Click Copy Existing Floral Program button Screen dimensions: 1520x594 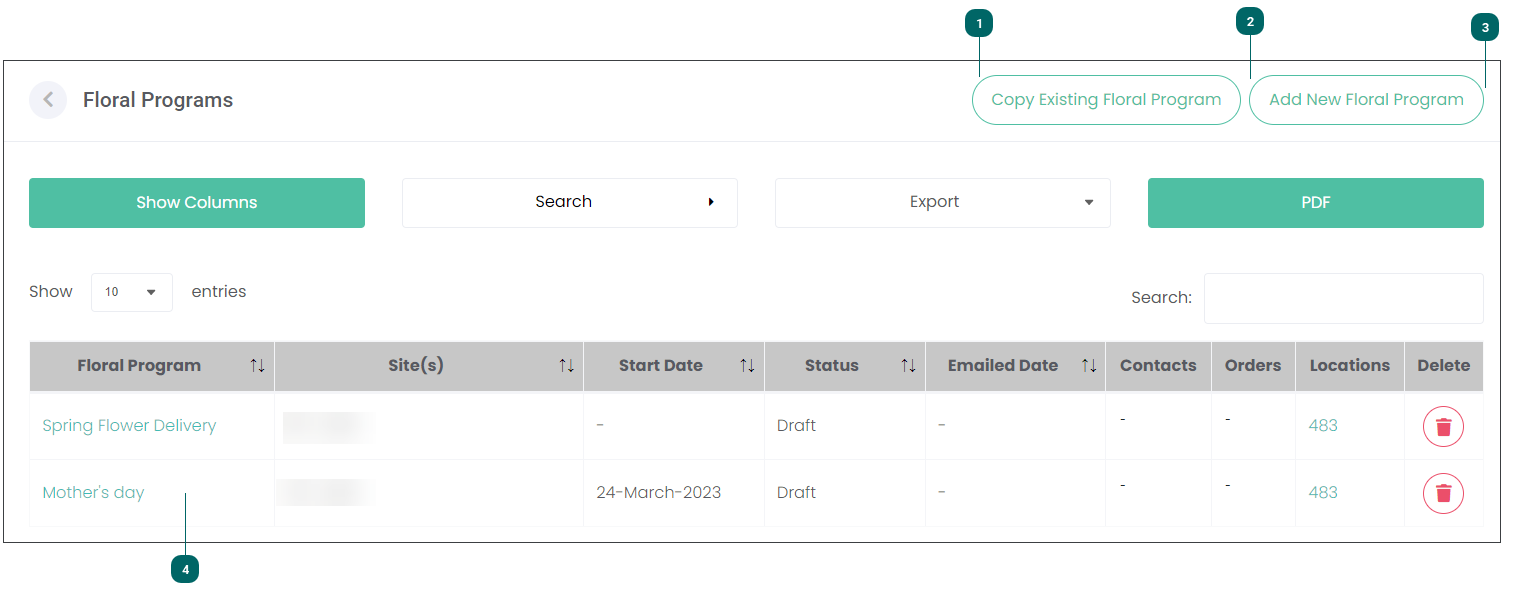(1106, 100)
